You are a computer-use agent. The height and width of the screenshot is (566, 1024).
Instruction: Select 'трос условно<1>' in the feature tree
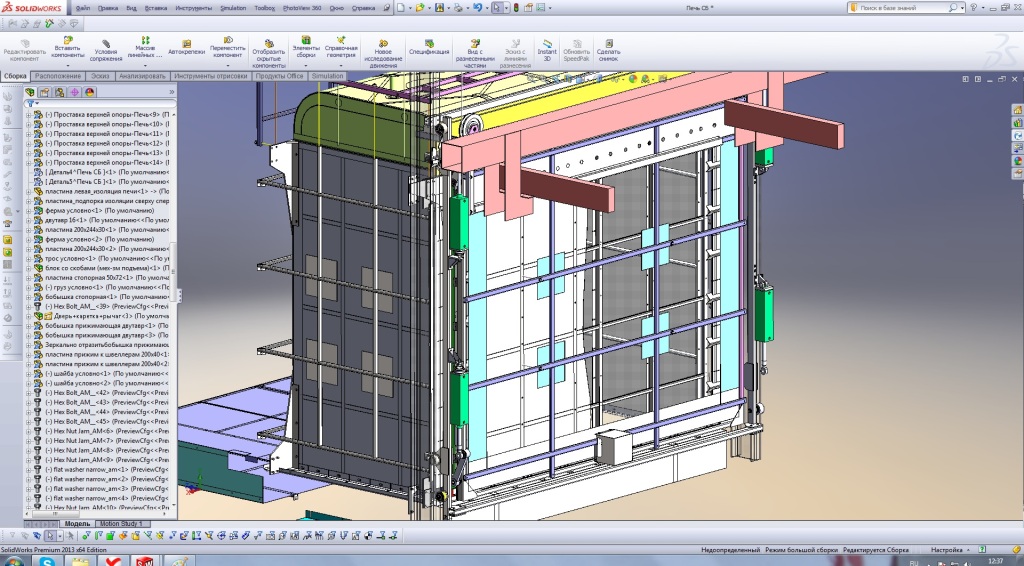(x=68, y=258)
